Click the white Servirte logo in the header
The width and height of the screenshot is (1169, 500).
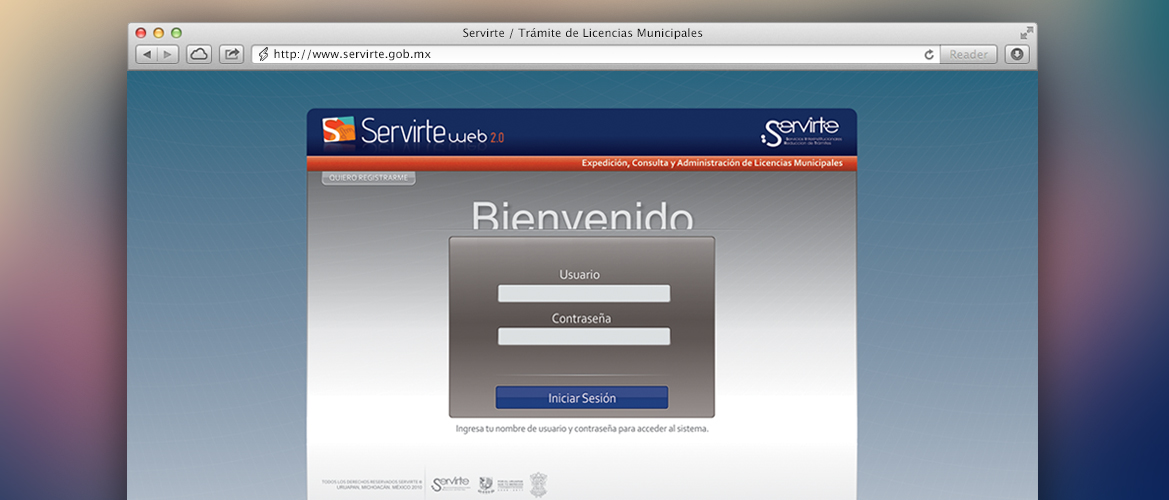pyautogui.click(x=800, y=131)
